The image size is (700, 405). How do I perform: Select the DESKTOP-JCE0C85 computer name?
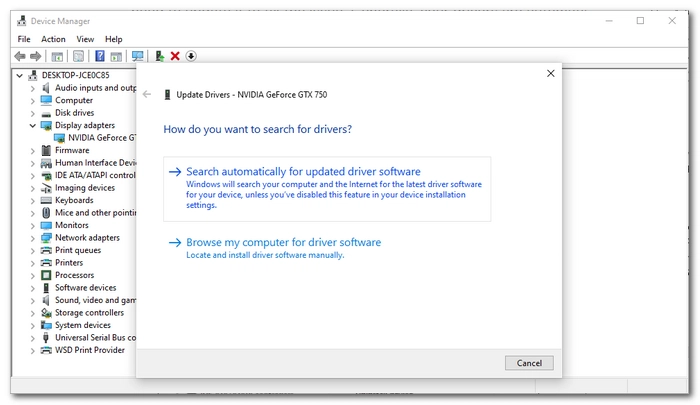[75, 75]
